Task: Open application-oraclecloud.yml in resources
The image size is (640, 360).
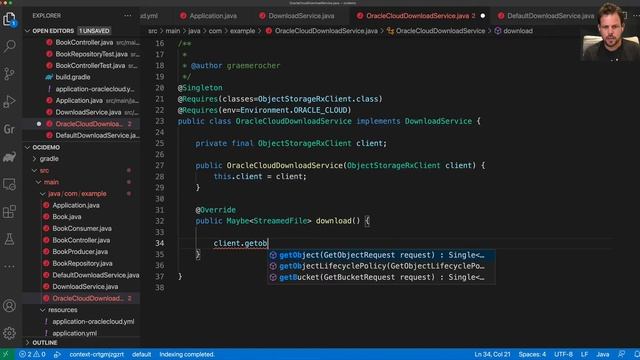Action: tap(93, 322)
